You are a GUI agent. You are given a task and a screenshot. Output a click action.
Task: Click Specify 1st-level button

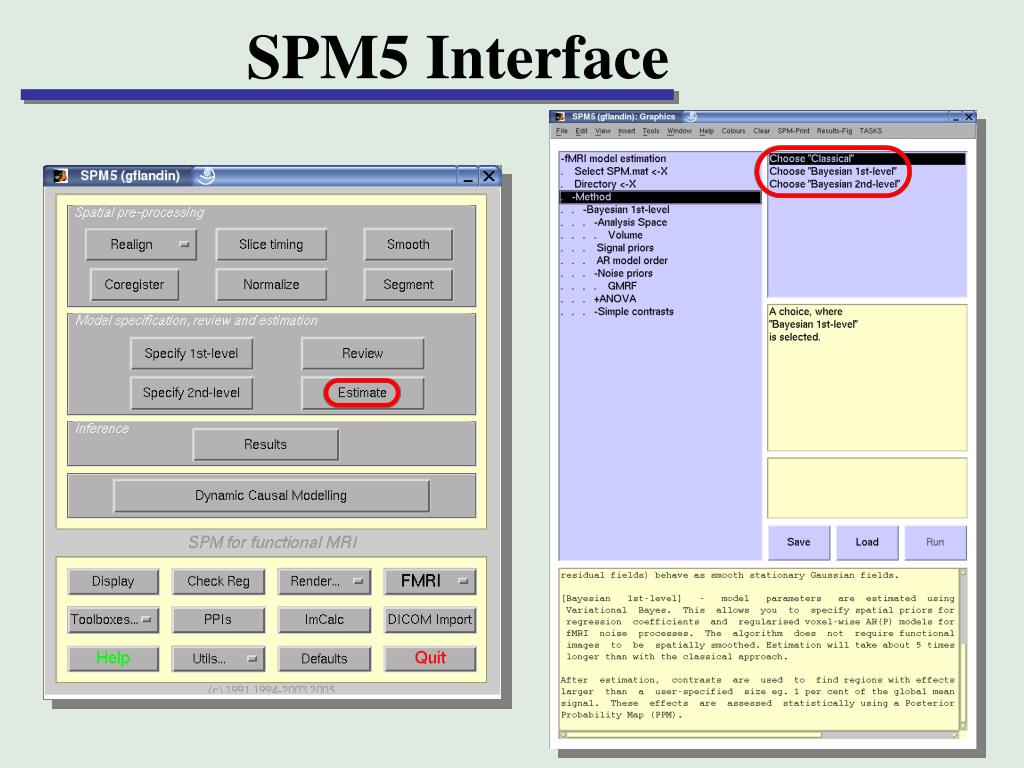point(191,353)
